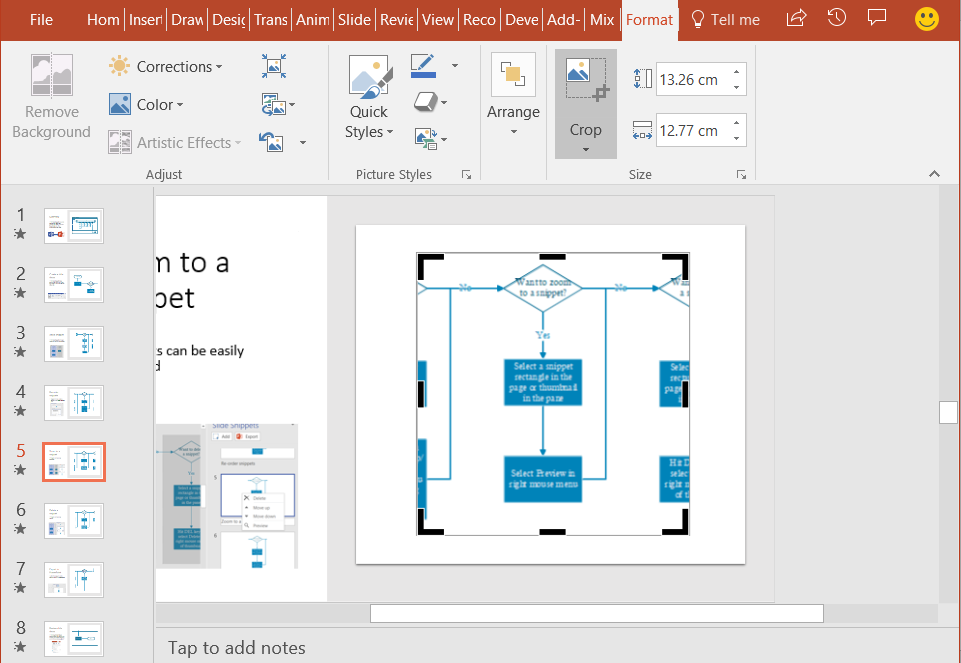Click the smiley feedback icon
This screenshot has width=961, height=663.
(926, 18)
